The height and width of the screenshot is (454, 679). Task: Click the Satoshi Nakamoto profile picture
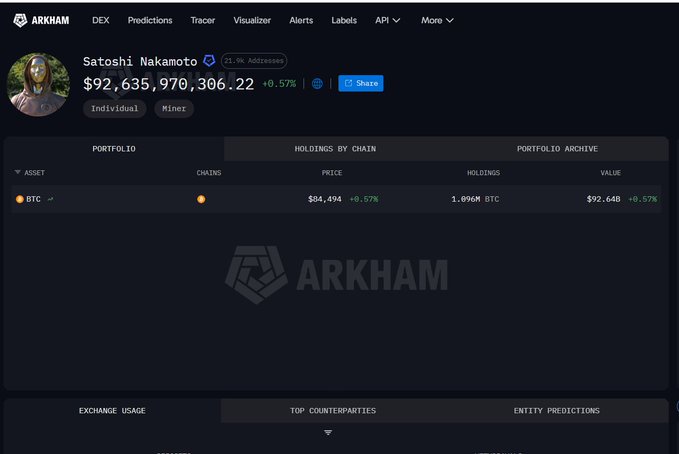pyautogui.click(x=39, y=84)
